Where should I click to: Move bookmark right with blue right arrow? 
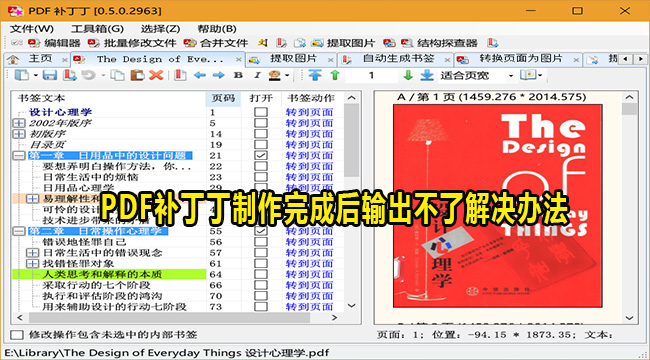click(x=218, y=75)
